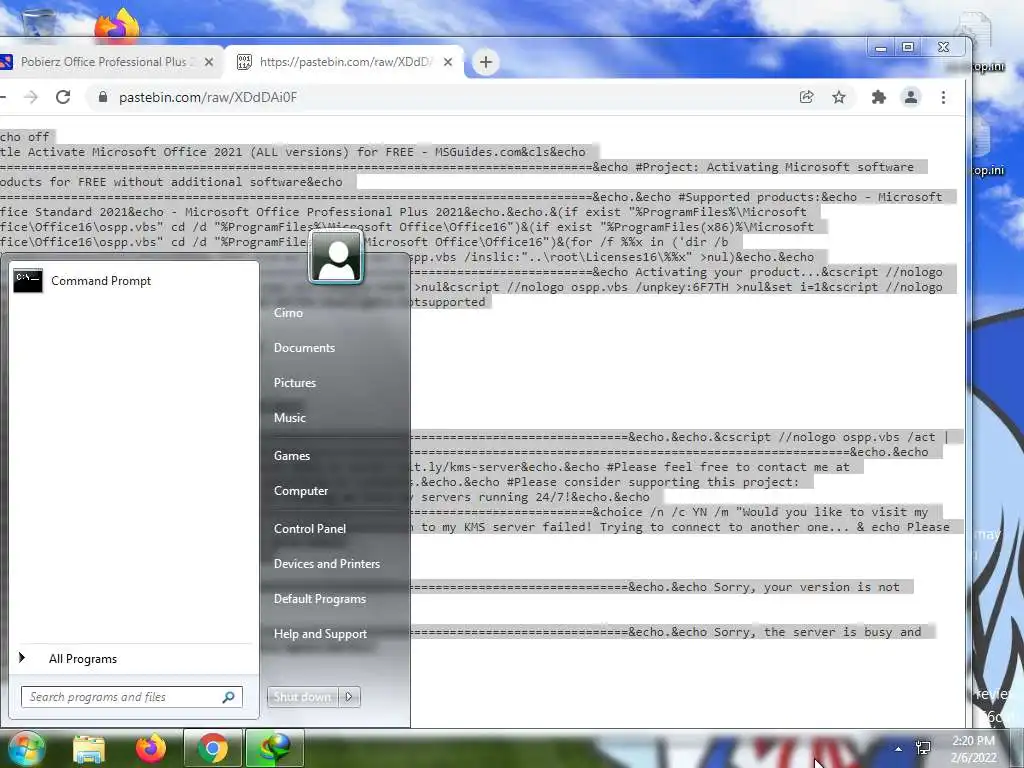This screenshot has height=768, width=1024.
Task: Reload the pastebin page
Action: coord(63,97)
